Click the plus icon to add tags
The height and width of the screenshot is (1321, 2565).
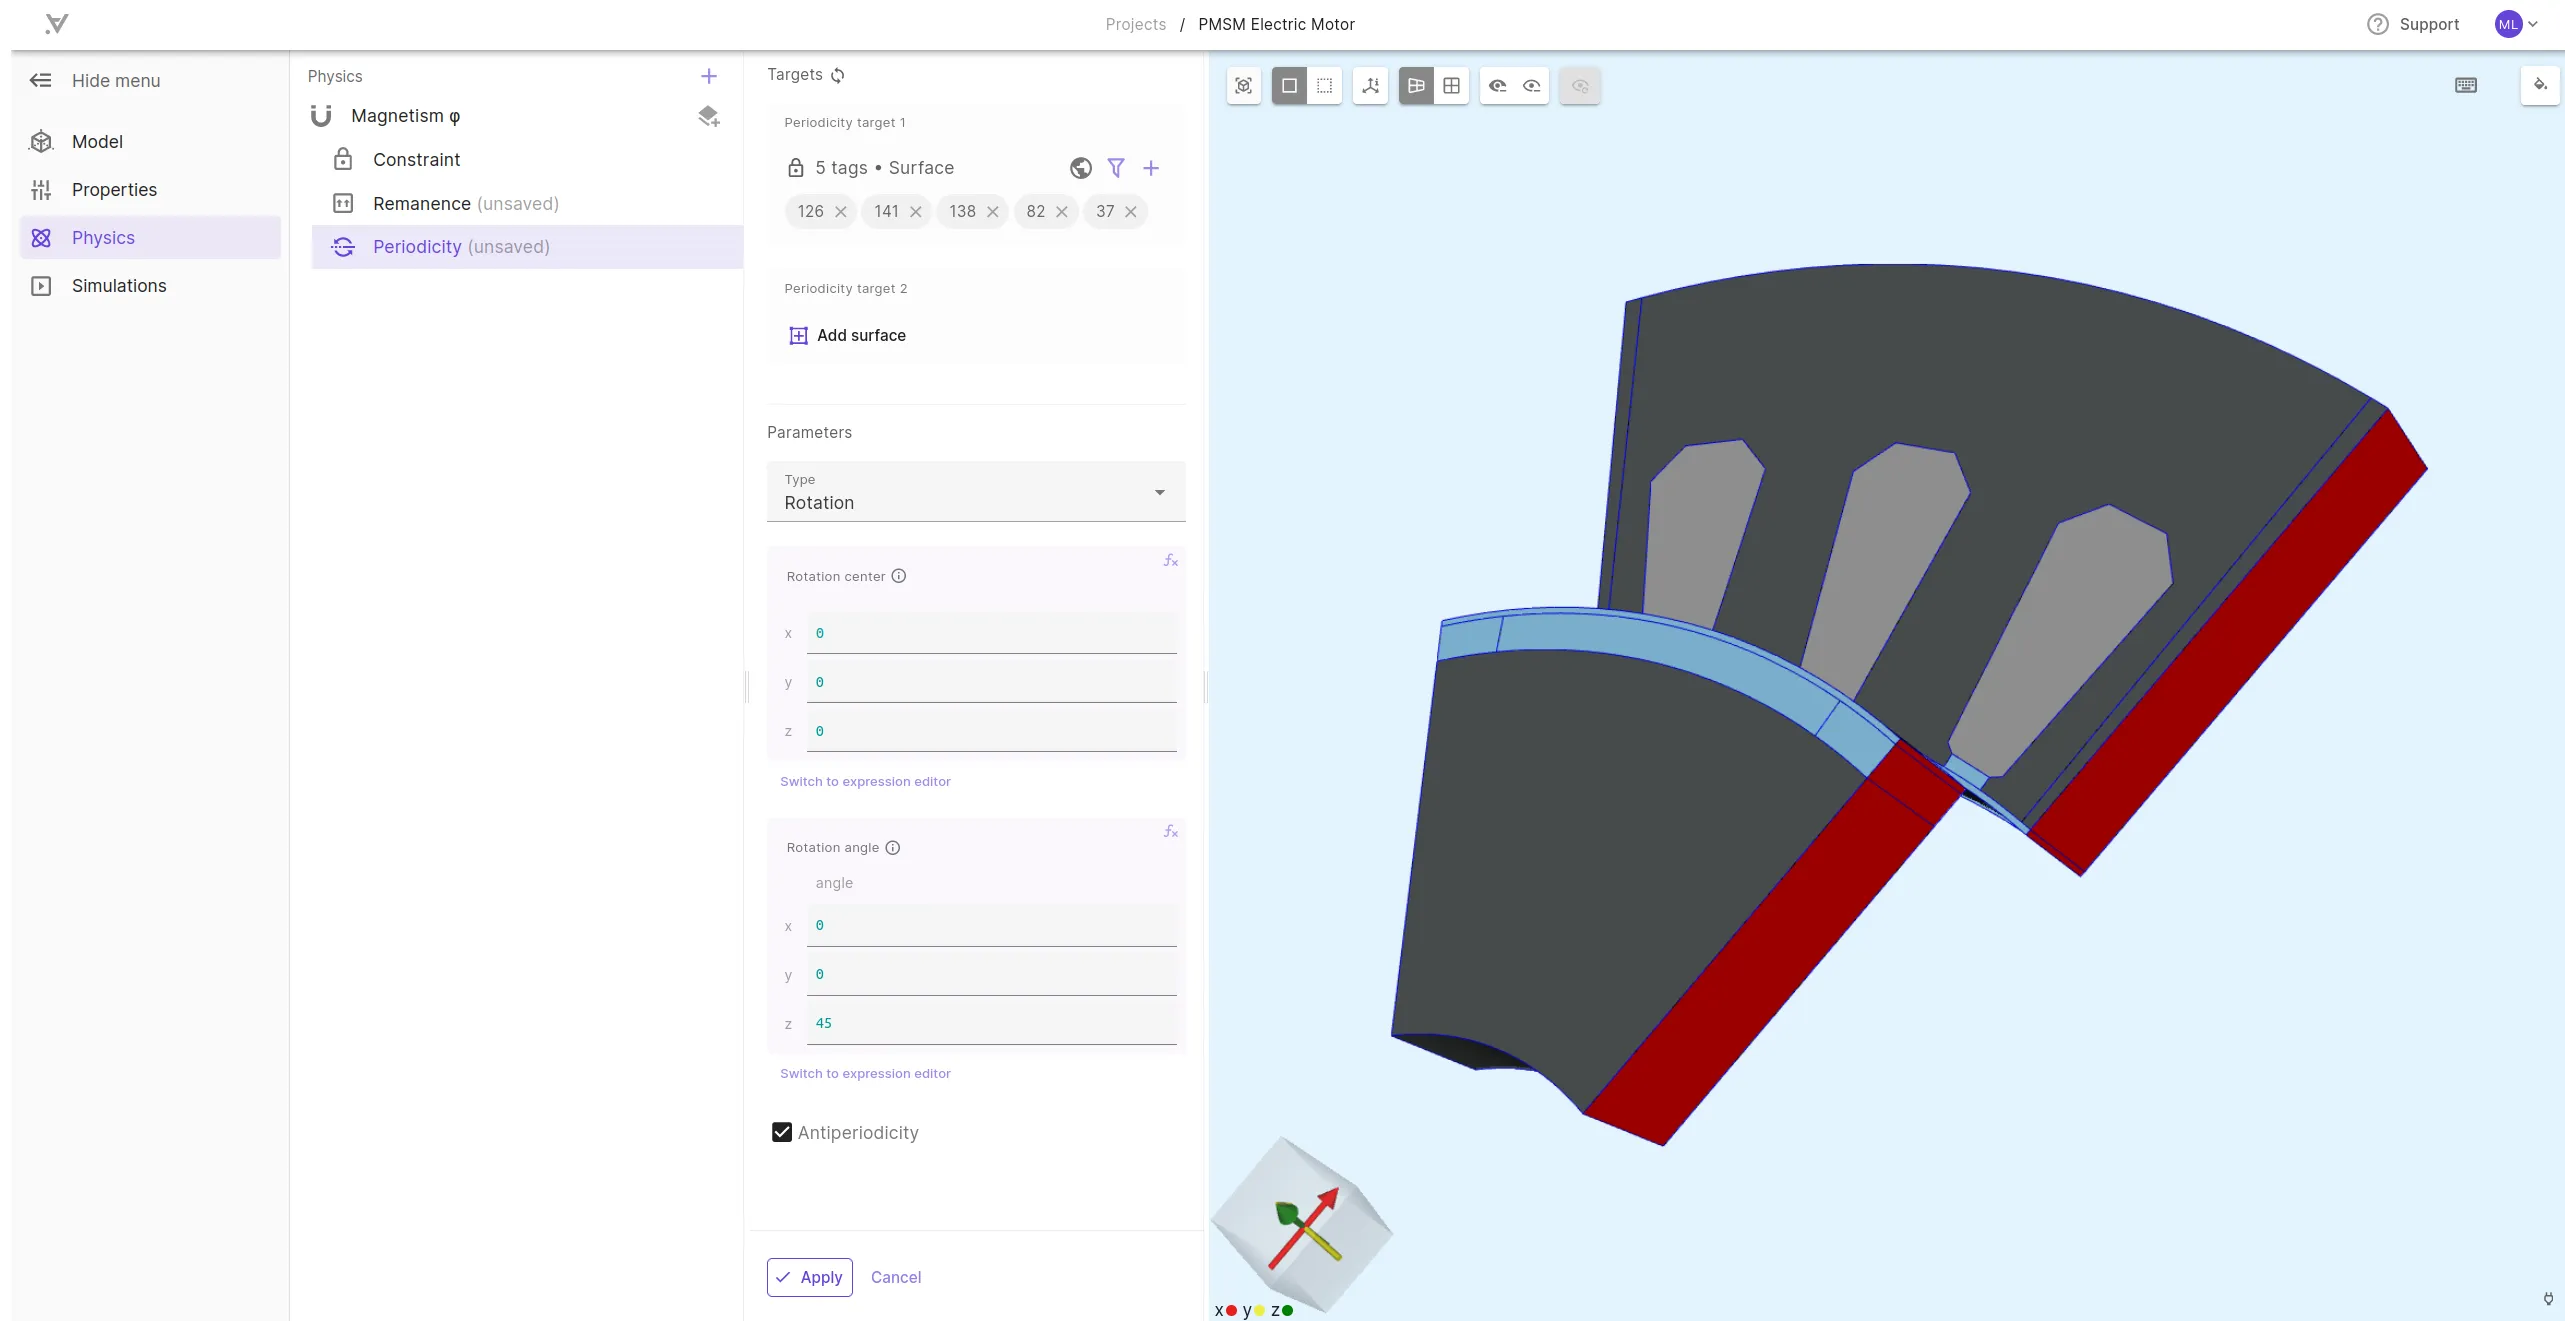point(1151,168)
